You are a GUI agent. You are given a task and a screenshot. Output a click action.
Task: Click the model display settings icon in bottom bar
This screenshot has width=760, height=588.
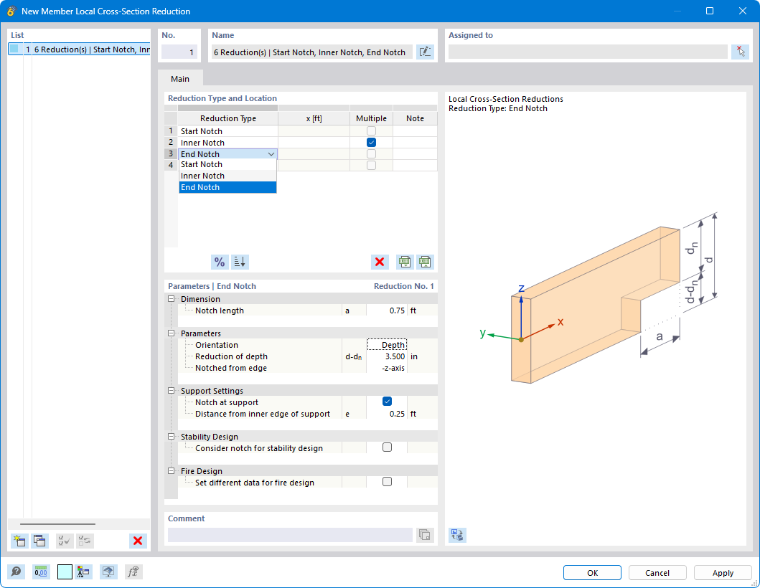[83, 572]
